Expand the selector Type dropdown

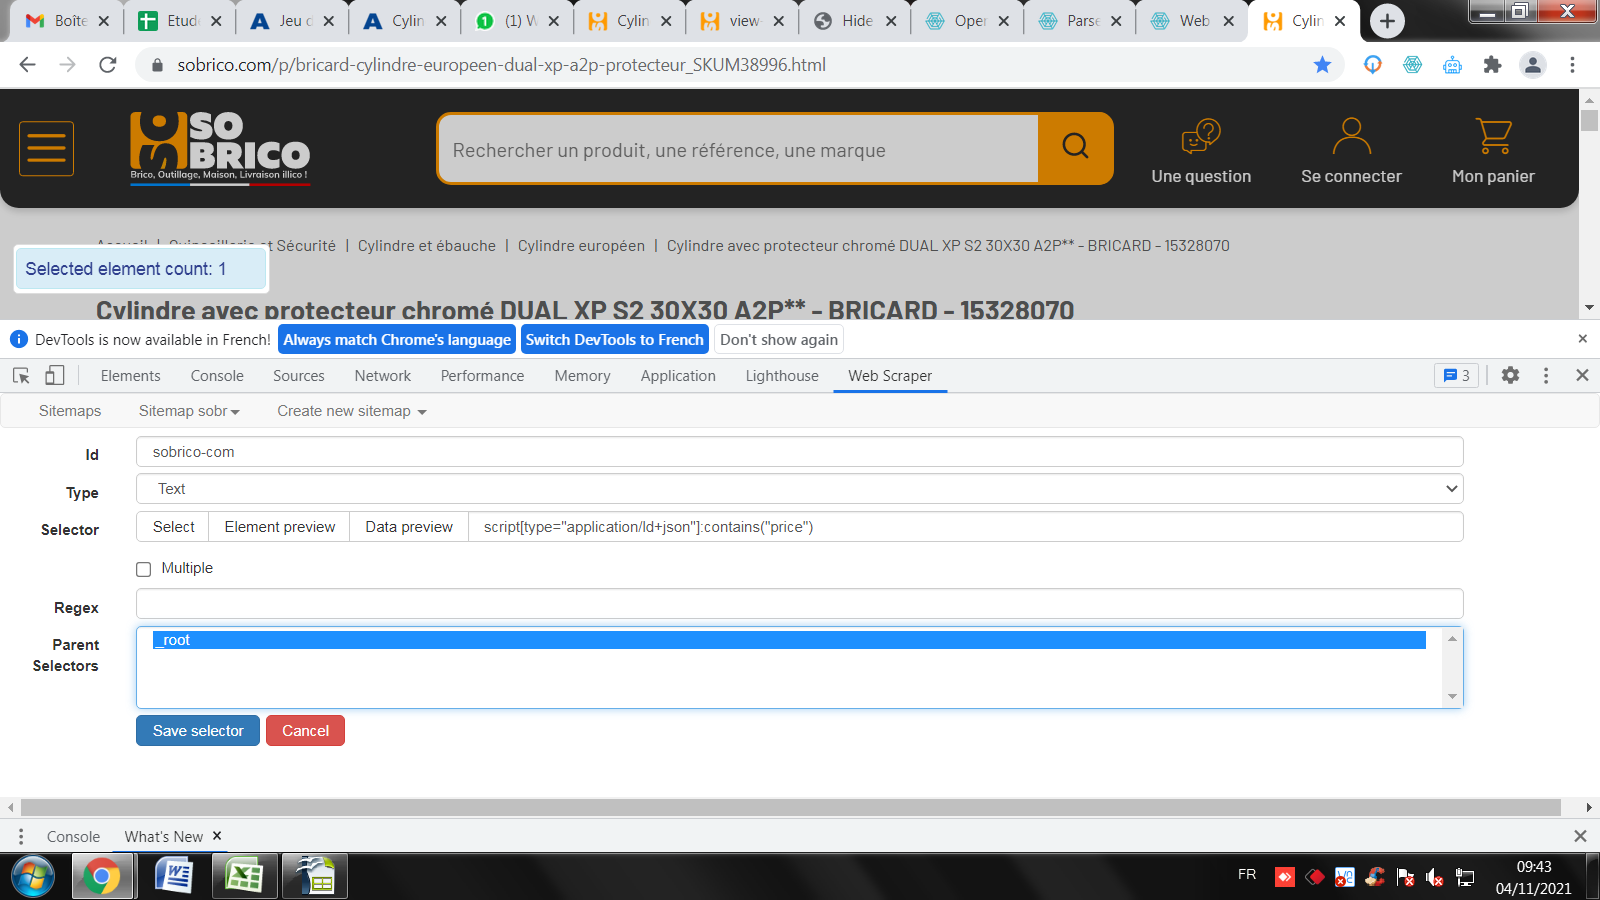[x=799, y=489]
